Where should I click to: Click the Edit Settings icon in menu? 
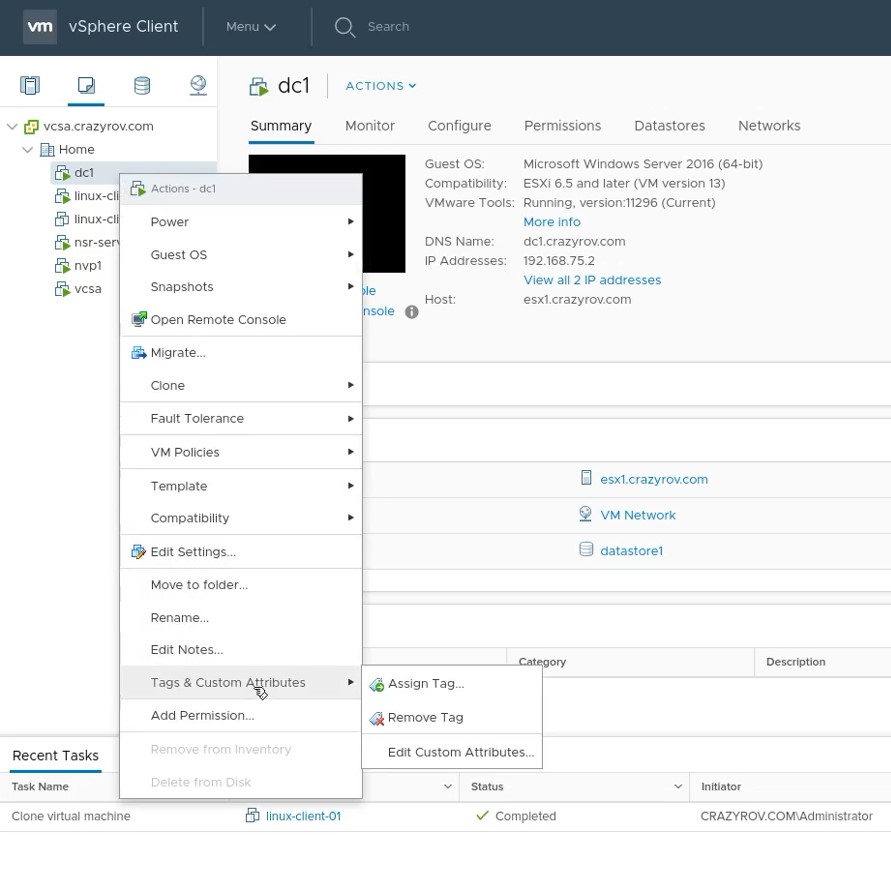139,552
